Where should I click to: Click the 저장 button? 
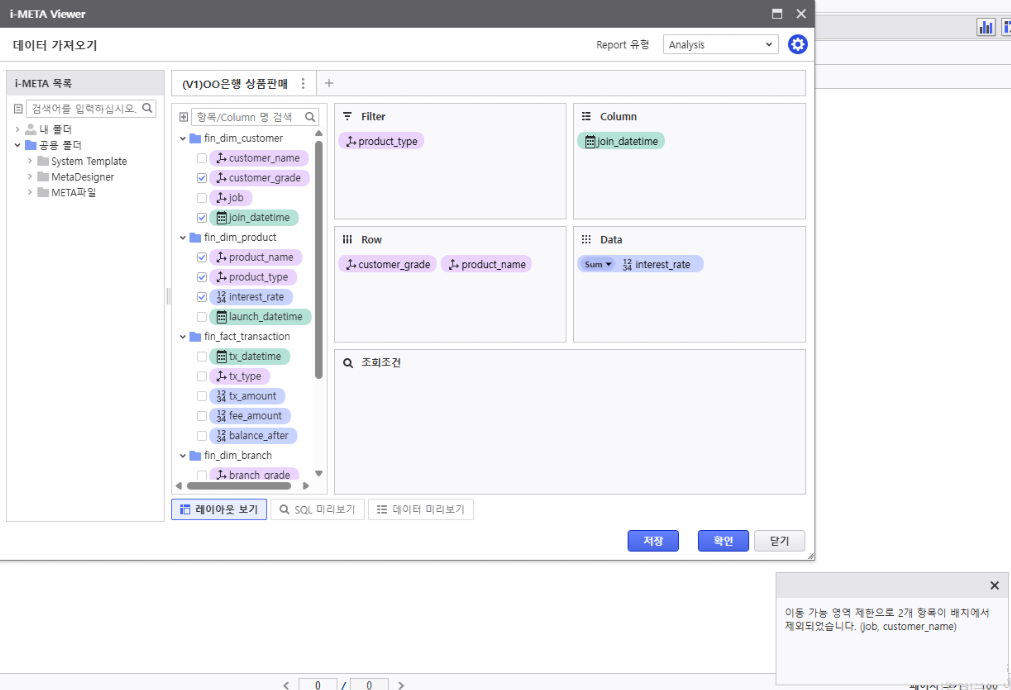point(653,541)
